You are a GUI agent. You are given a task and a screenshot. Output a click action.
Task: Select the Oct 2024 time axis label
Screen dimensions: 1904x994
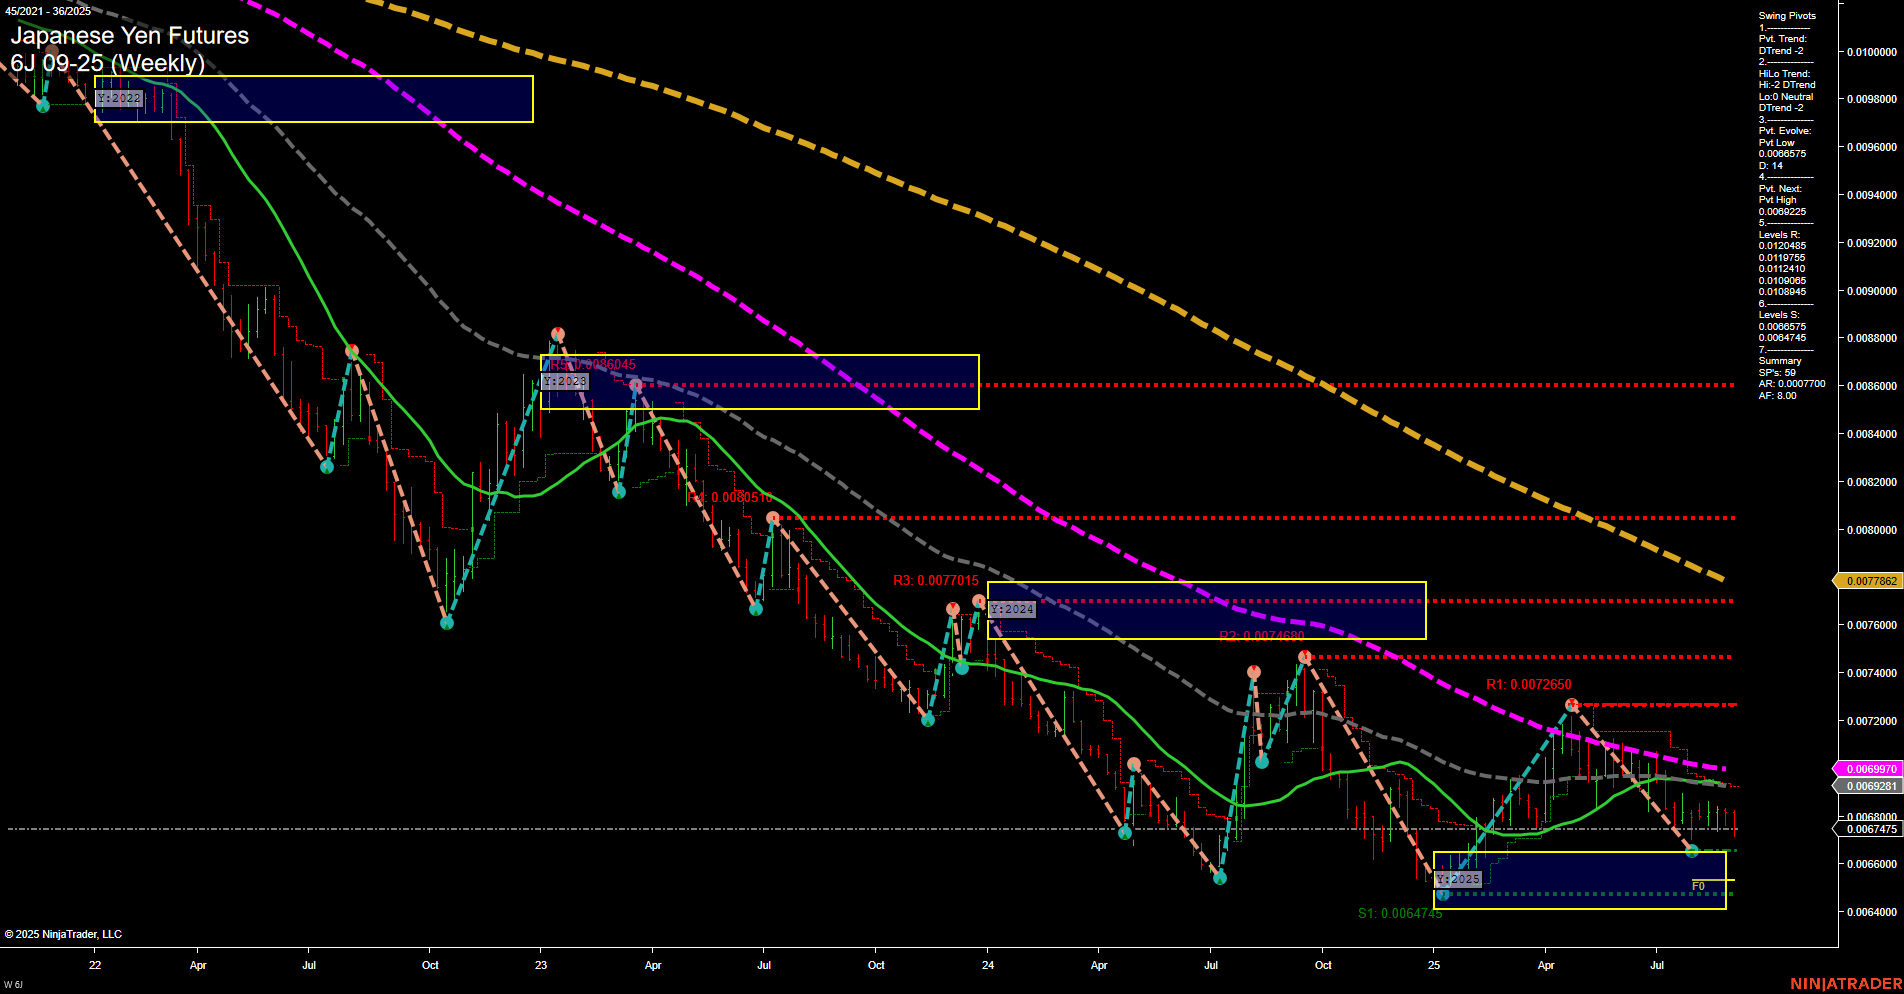click(1322, 965)
